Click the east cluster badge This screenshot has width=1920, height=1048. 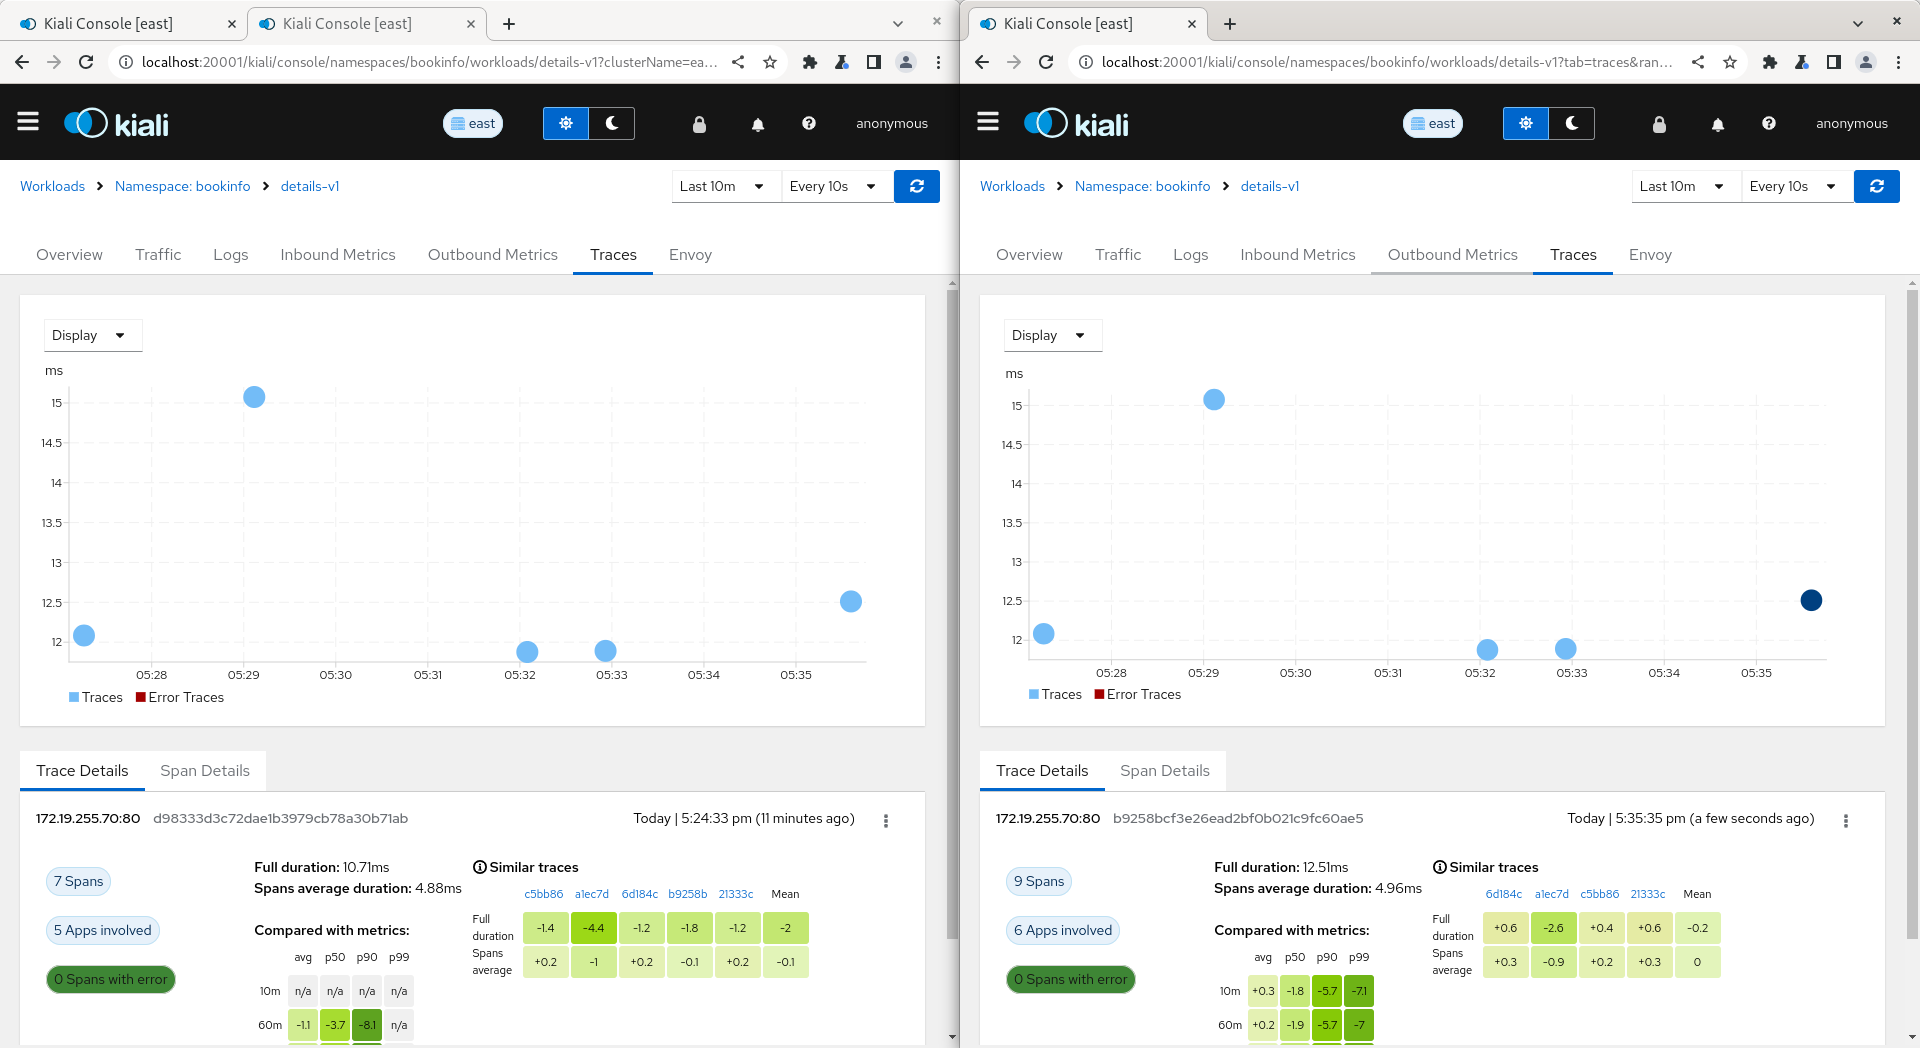coord(472,123)
